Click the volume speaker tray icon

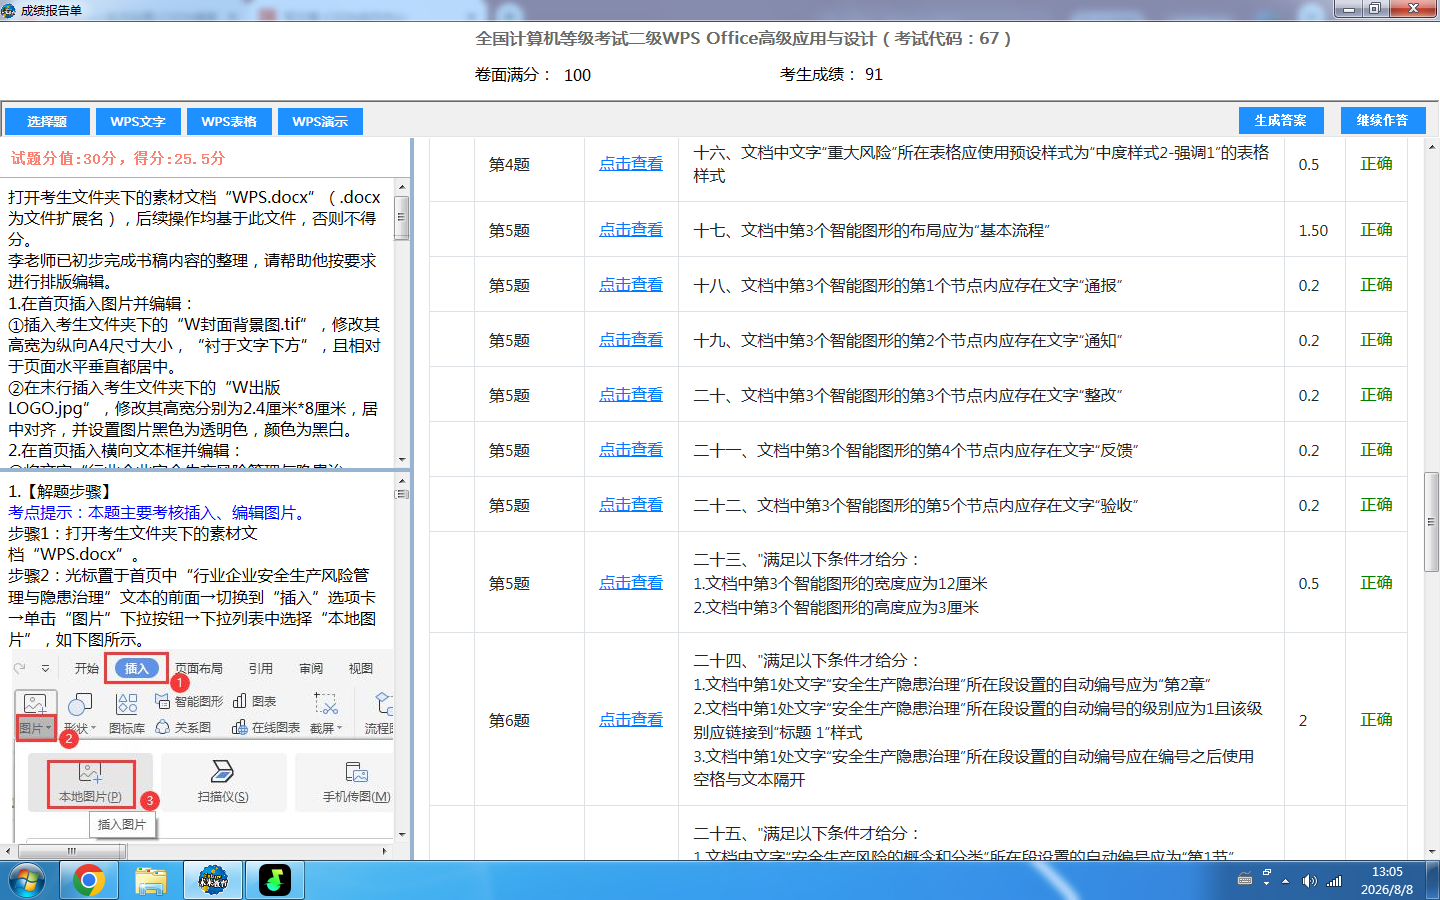click(1309, 881)
